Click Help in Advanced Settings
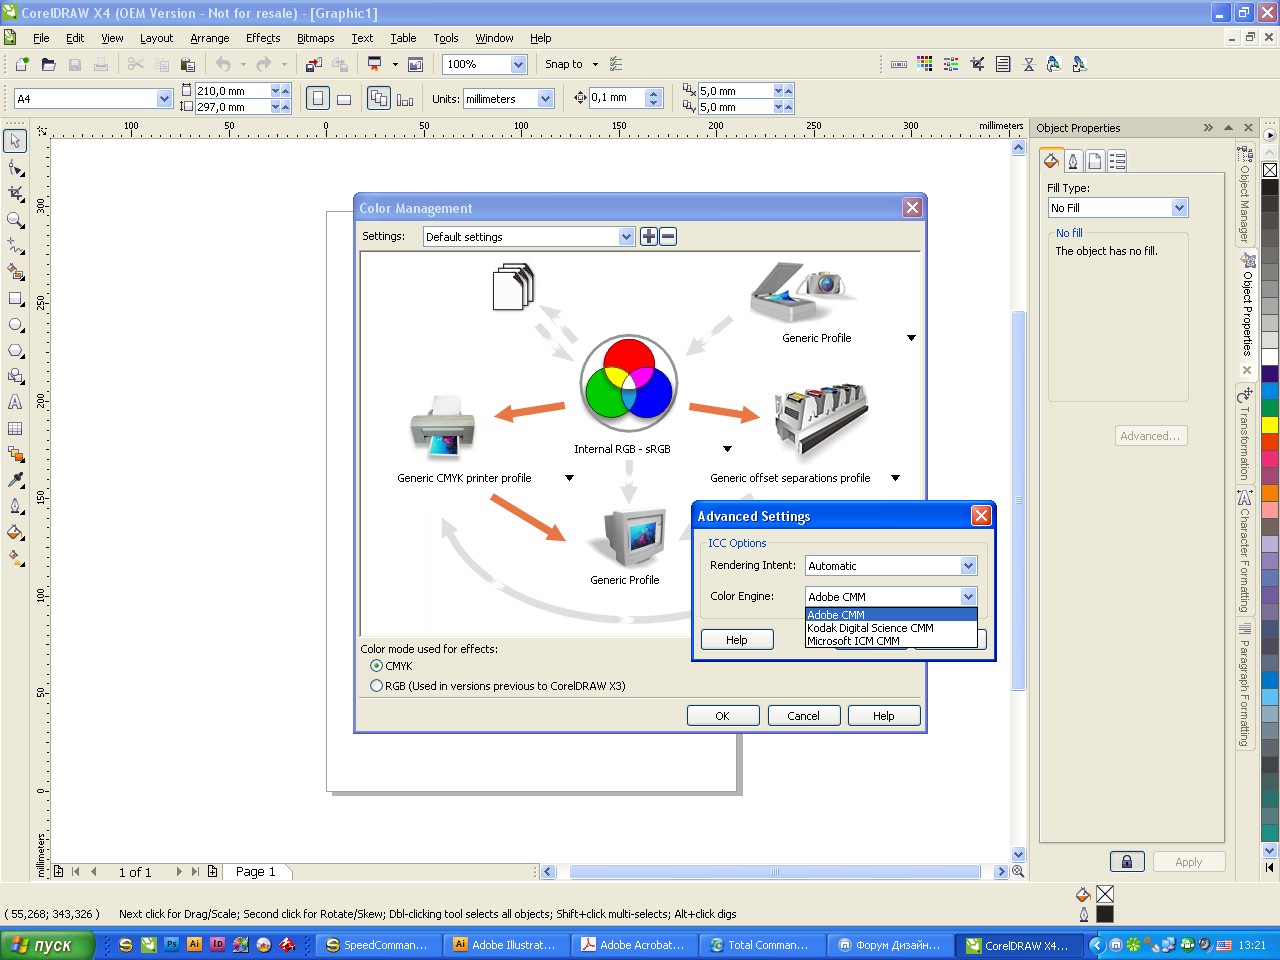This screenshot has height=960, width=1280. [x=737, y=640]
